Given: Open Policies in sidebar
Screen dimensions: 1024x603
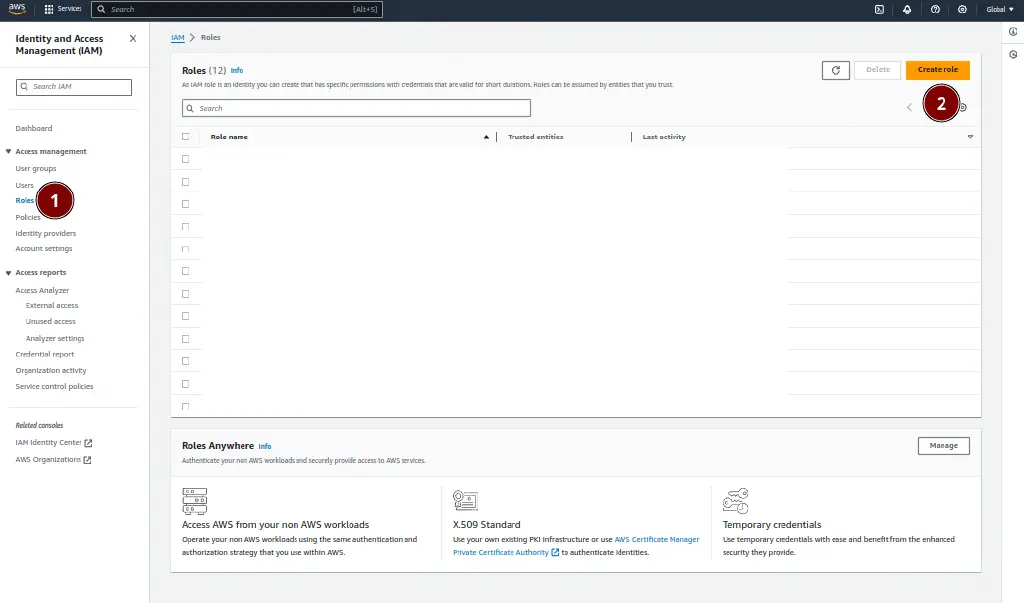Looking at the screenshot, I should click(28, 217).
